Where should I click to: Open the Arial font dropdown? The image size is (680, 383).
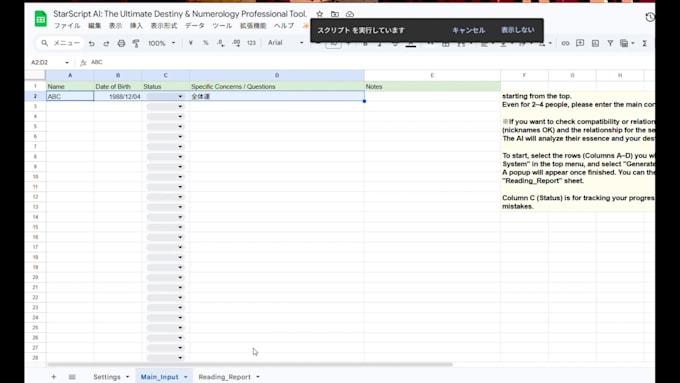[285, 43]
